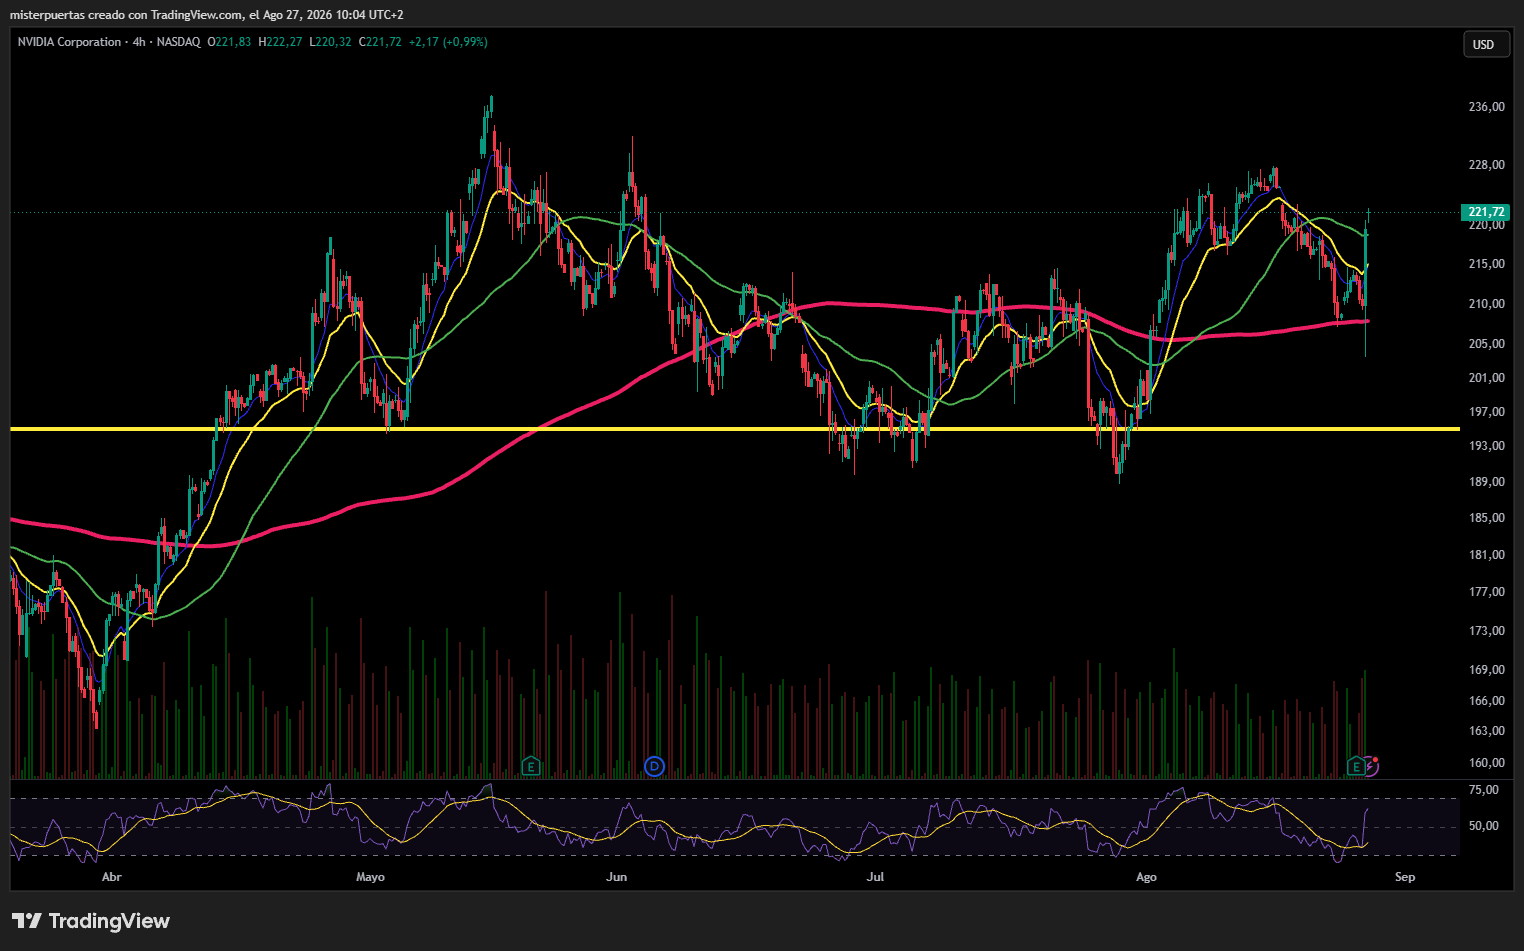Click the 193,00 price axis label

pos(1486,446)
